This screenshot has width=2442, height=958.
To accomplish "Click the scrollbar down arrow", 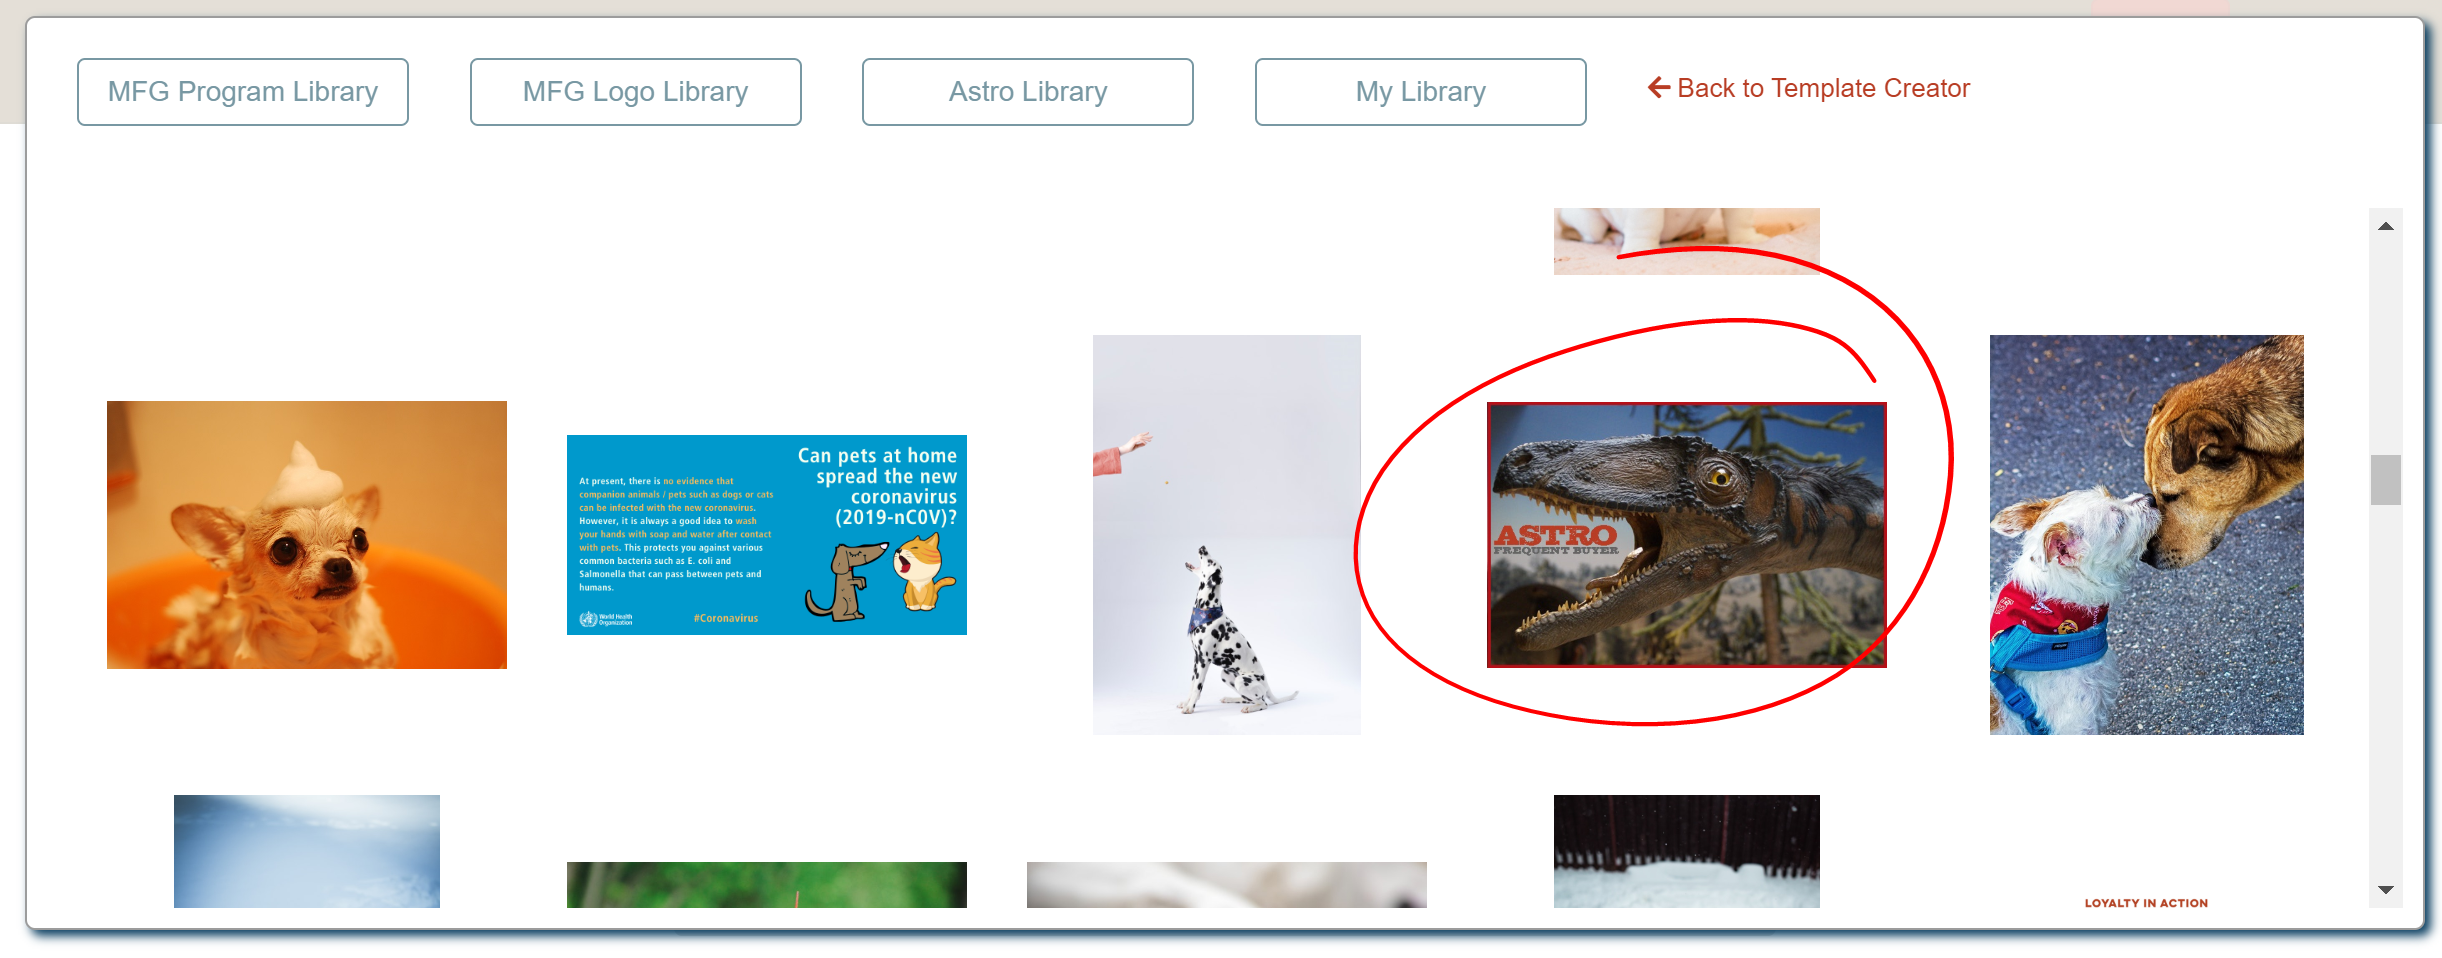I will (2386, 890).
